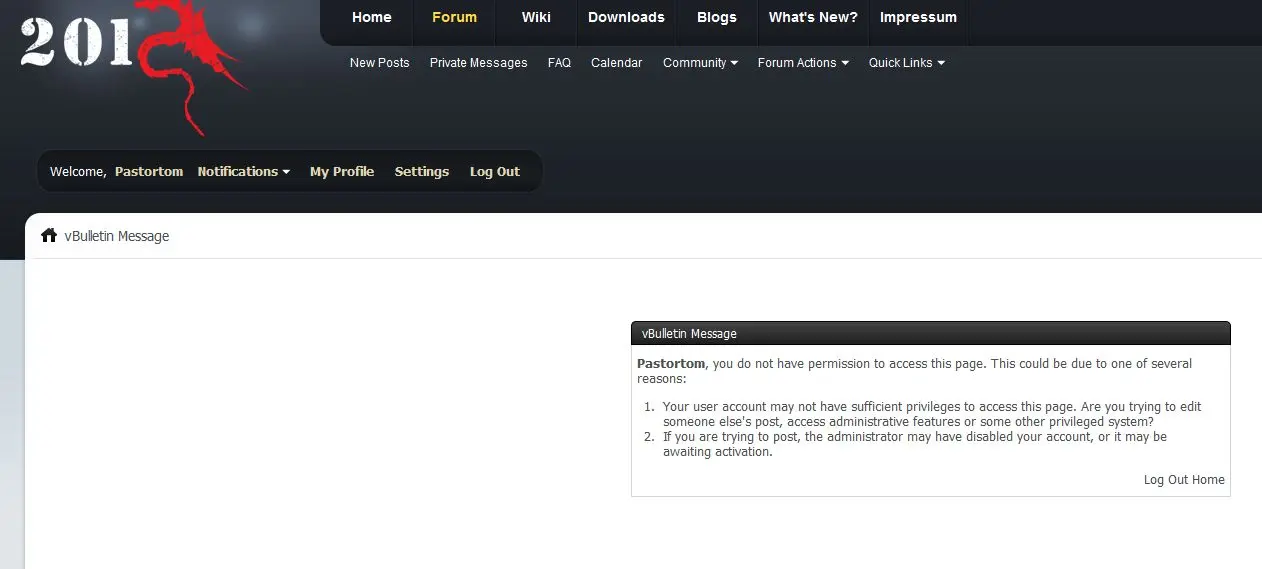Open the Home tab
Image resolution: width=1262 pixels, height=569 pixels.
[x=371, y=17]
